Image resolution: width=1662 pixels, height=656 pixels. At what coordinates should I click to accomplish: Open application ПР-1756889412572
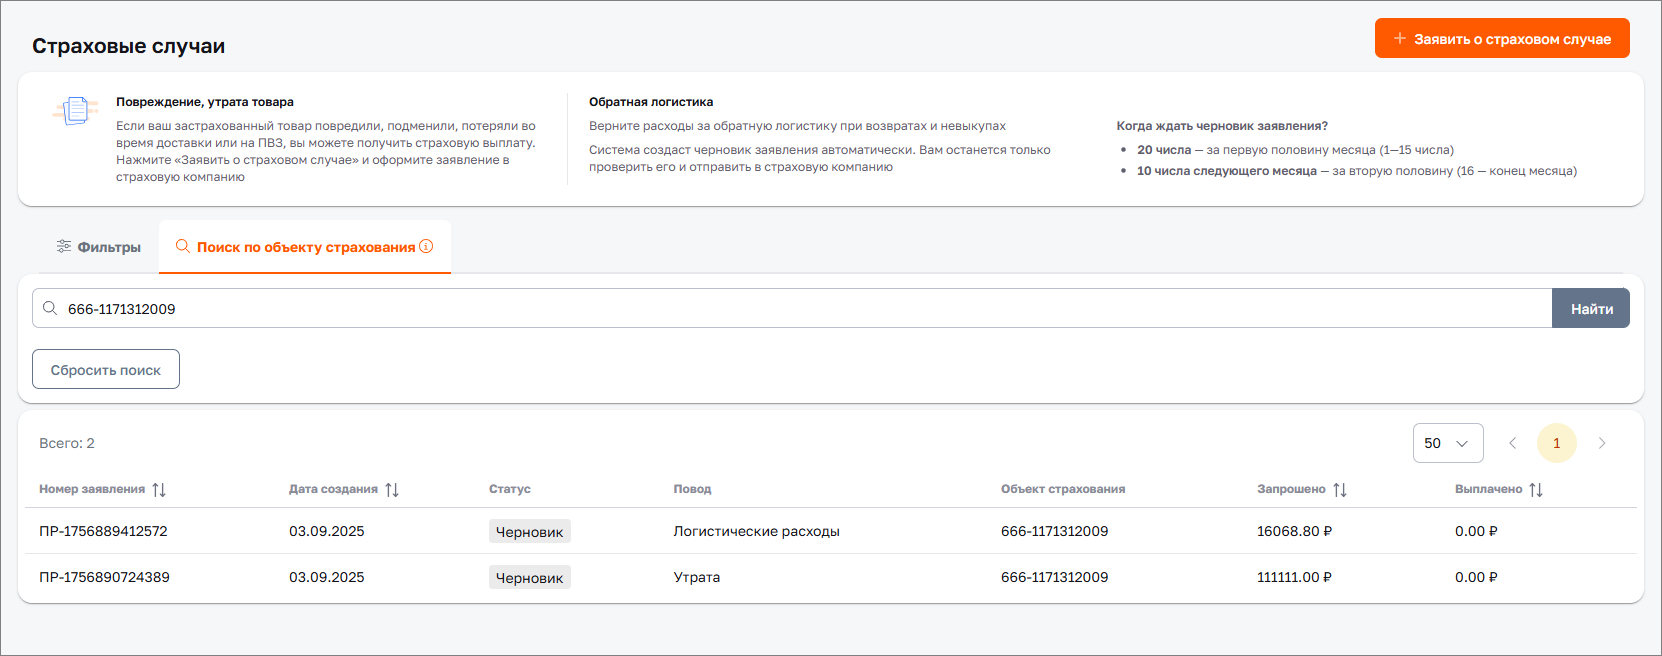(103, 531)
